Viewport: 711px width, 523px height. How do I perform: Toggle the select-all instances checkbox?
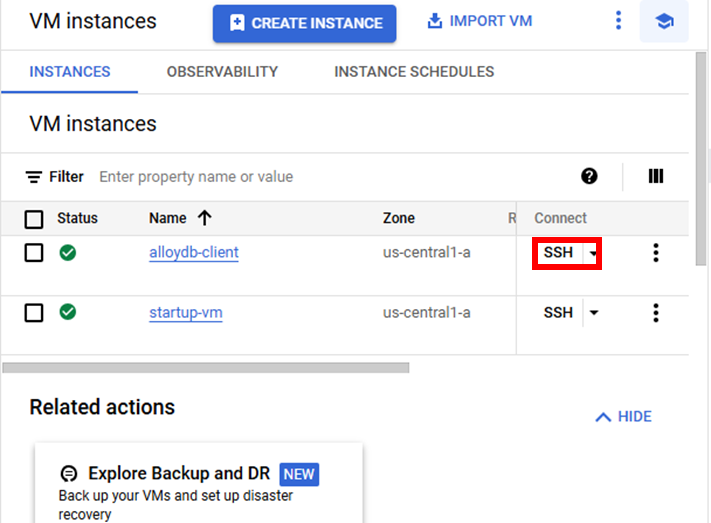(34, 219)
